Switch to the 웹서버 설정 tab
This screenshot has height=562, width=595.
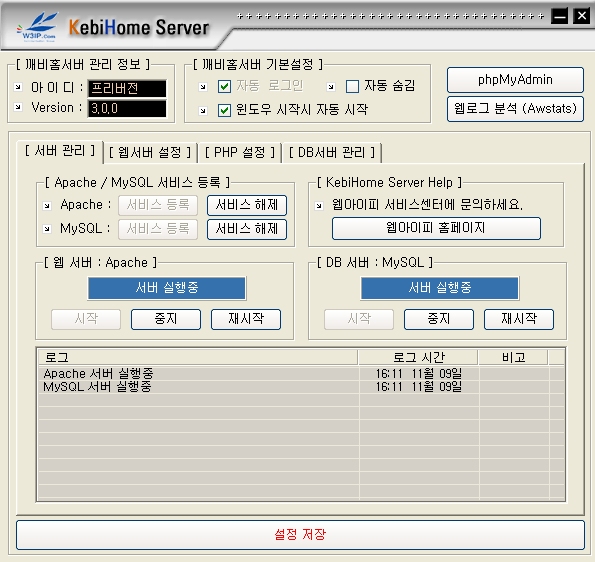click(x=150, y=153)
